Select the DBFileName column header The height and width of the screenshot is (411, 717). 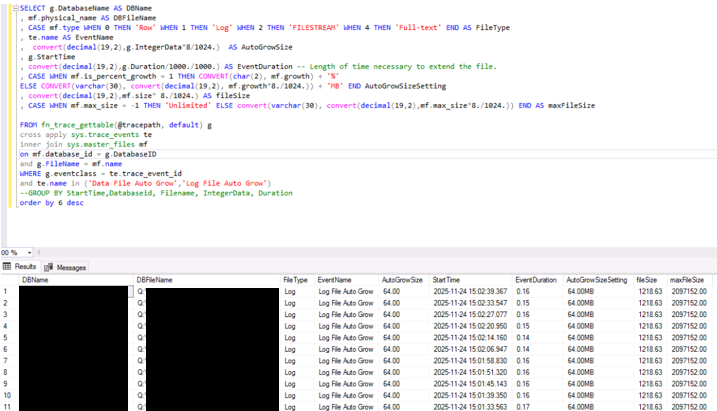tap(155, 280)
